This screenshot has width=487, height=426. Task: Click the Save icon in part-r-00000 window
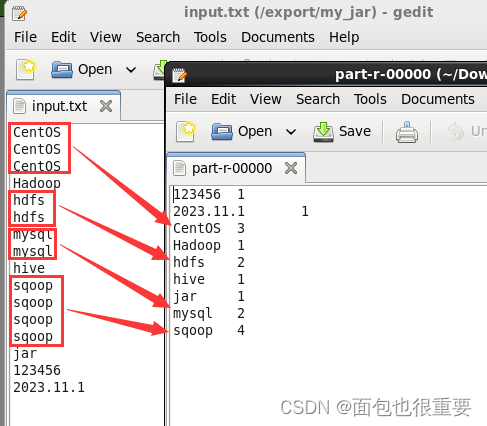pyautogui.click(x=323, y=132)
